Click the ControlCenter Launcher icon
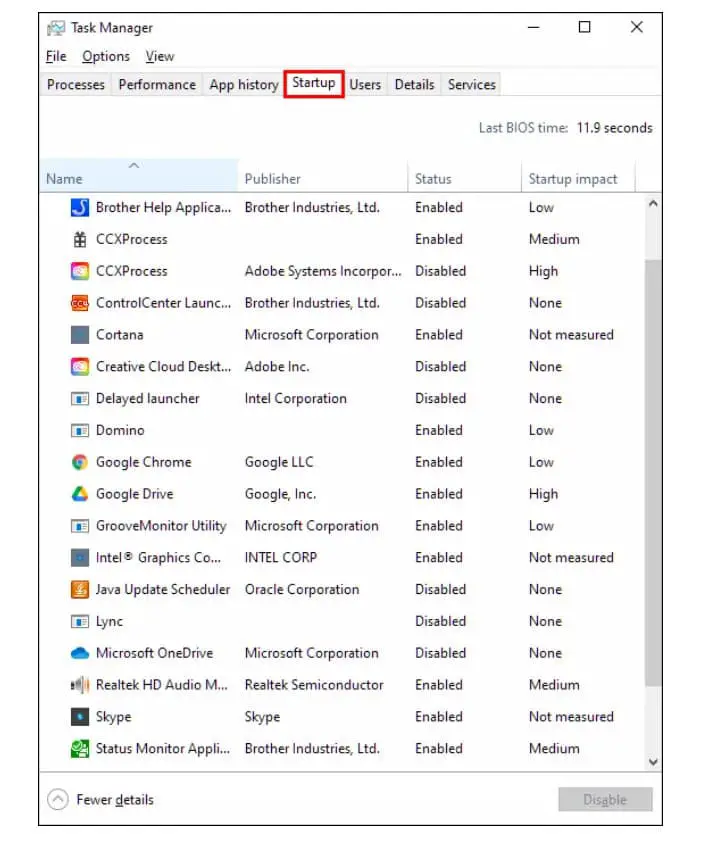Screen dimensions: 704x842 coord(79,303)
